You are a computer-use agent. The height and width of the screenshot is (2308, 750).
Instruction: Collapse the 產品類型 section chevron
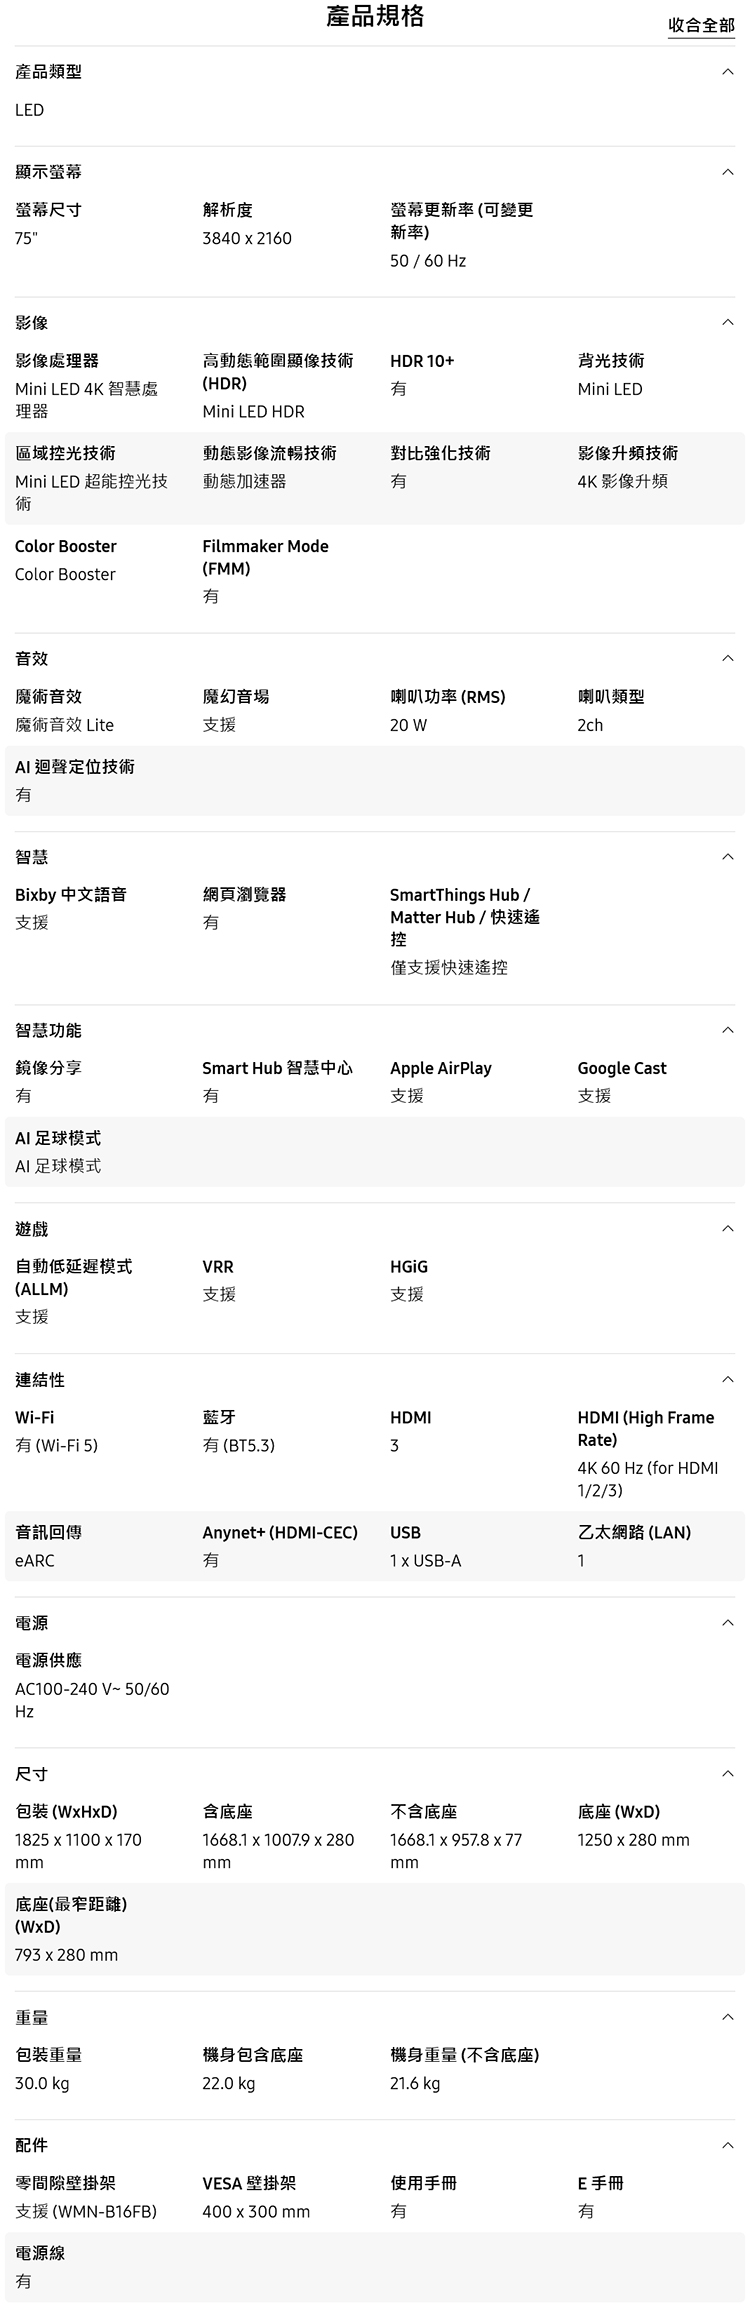(727, 72)
